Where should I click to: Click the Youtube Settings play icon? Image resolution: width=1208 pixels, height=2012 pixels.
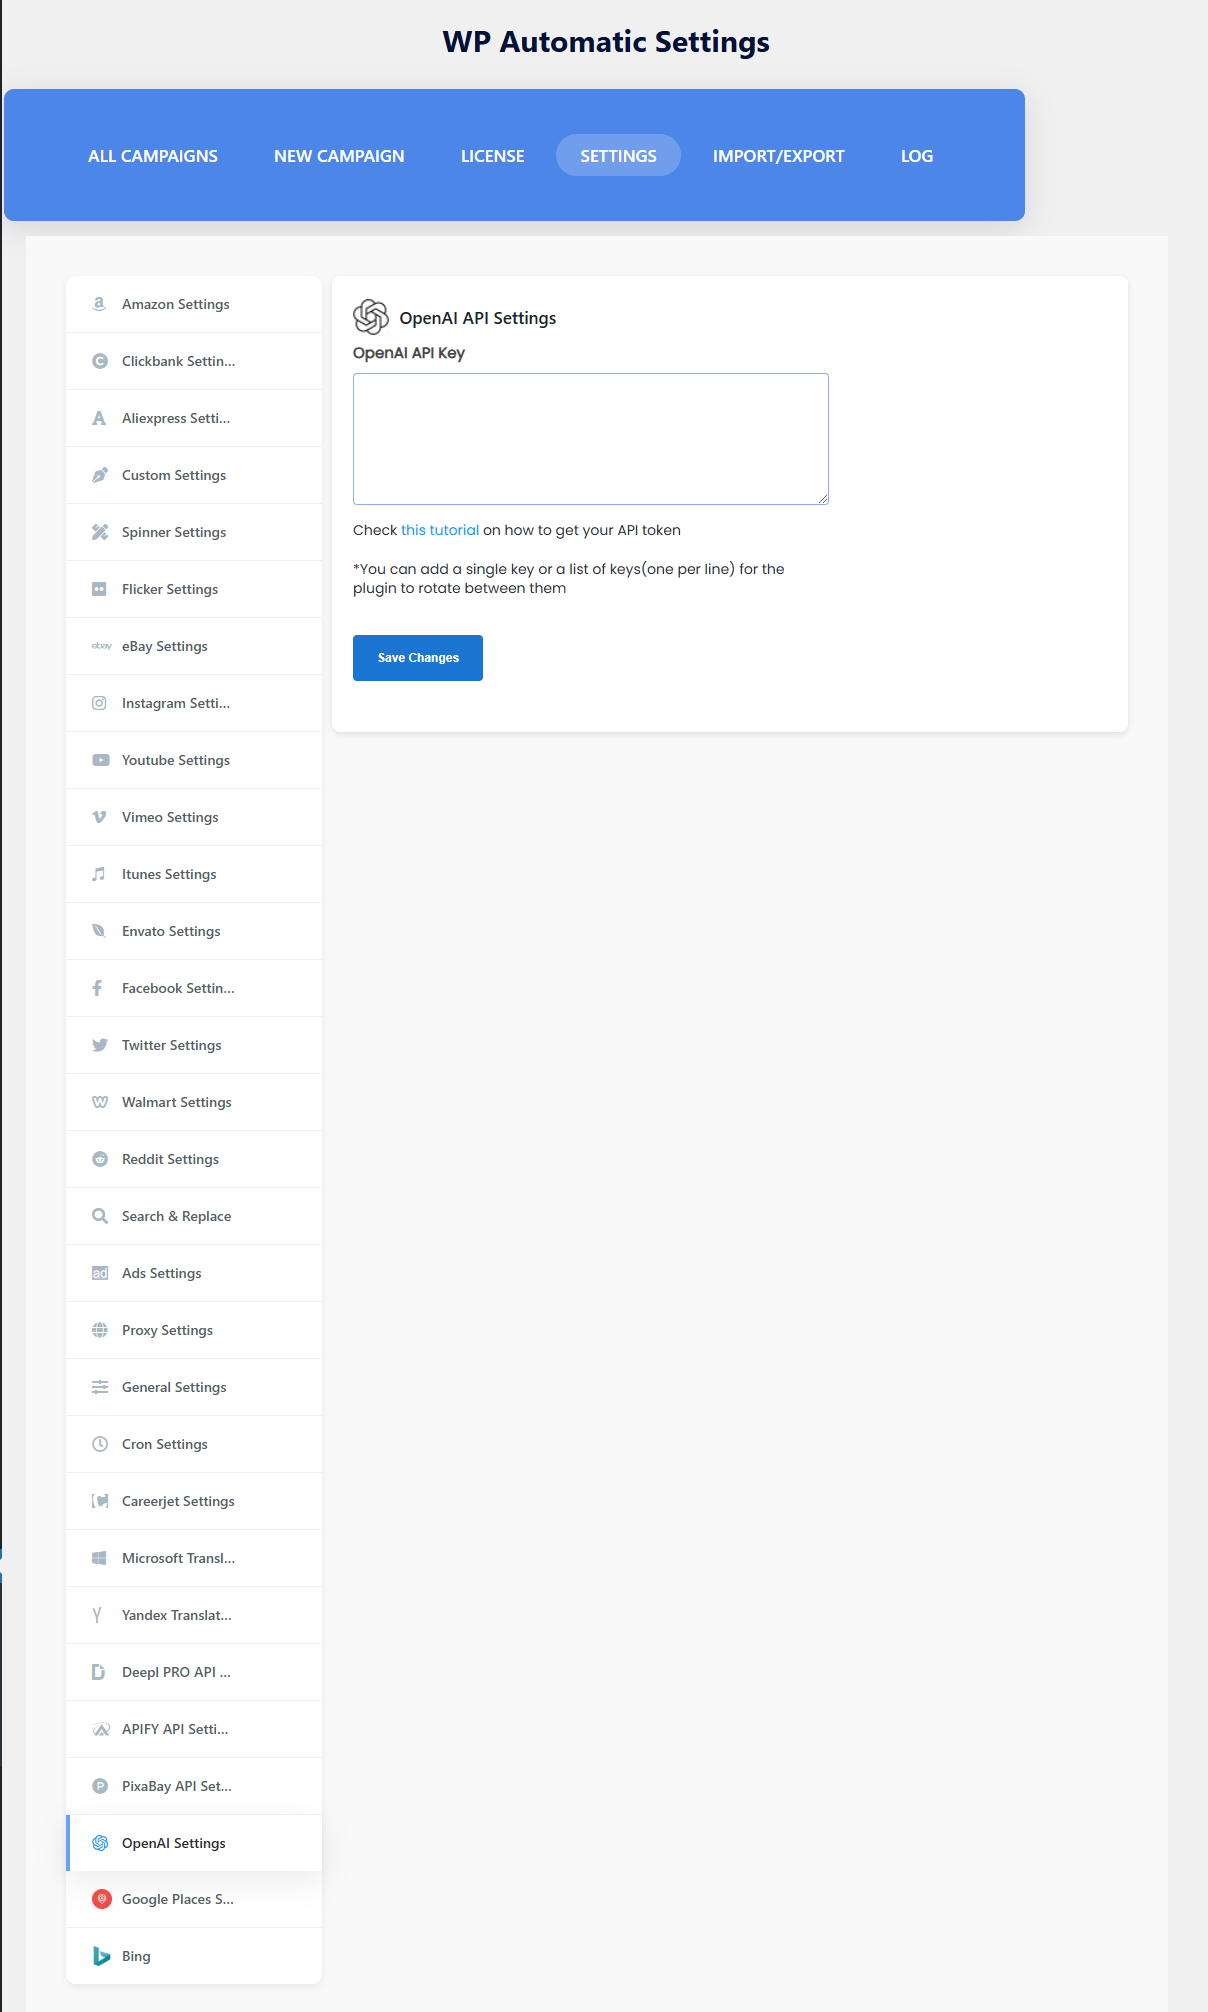coord(100,760)
